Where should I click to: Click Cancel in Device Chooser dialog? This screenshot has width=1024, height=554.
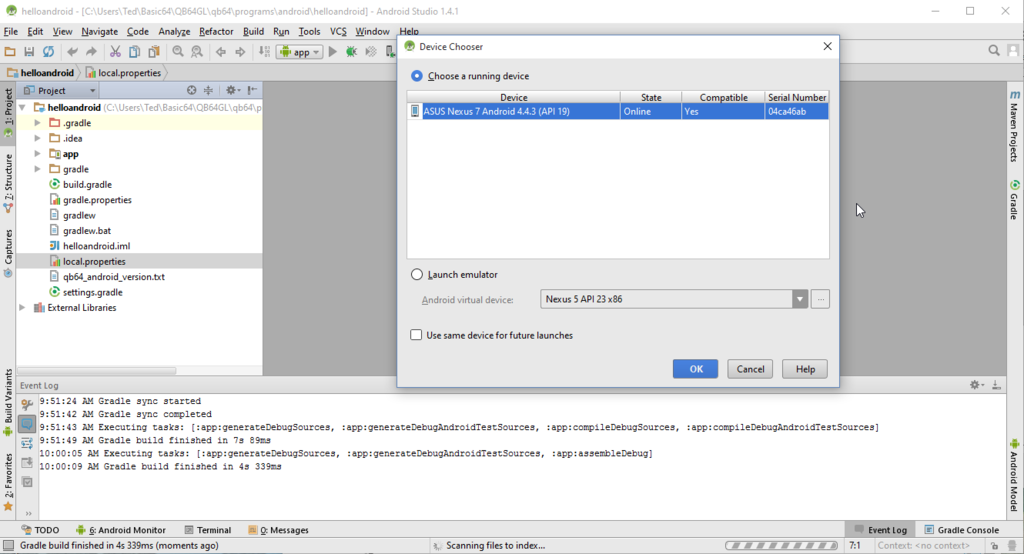click(750, 369)
